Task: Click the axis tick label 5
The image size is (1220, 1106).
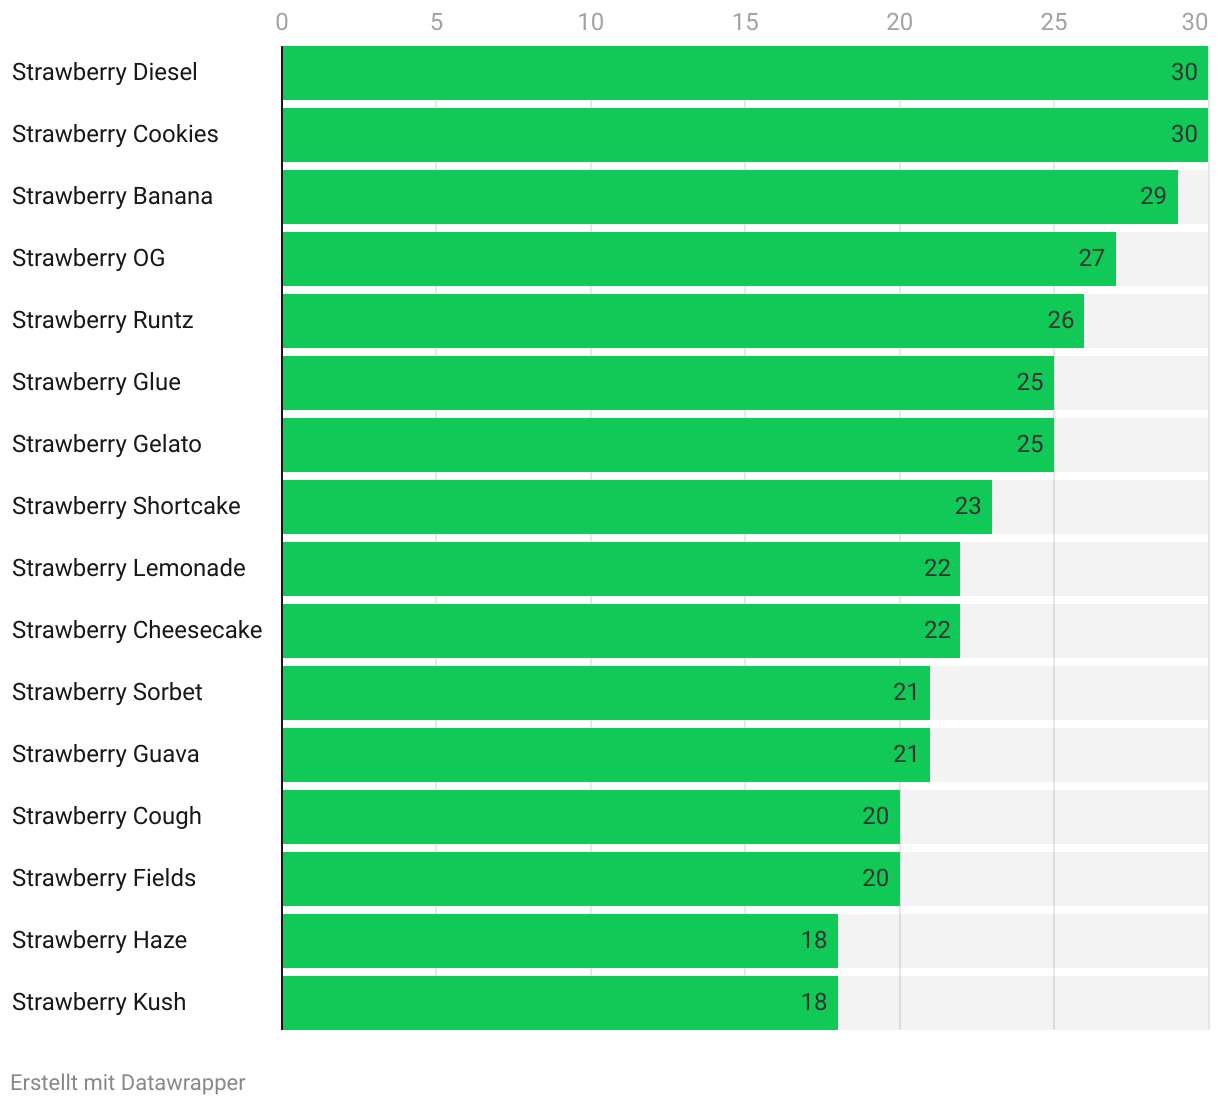Action: (436, 22)
